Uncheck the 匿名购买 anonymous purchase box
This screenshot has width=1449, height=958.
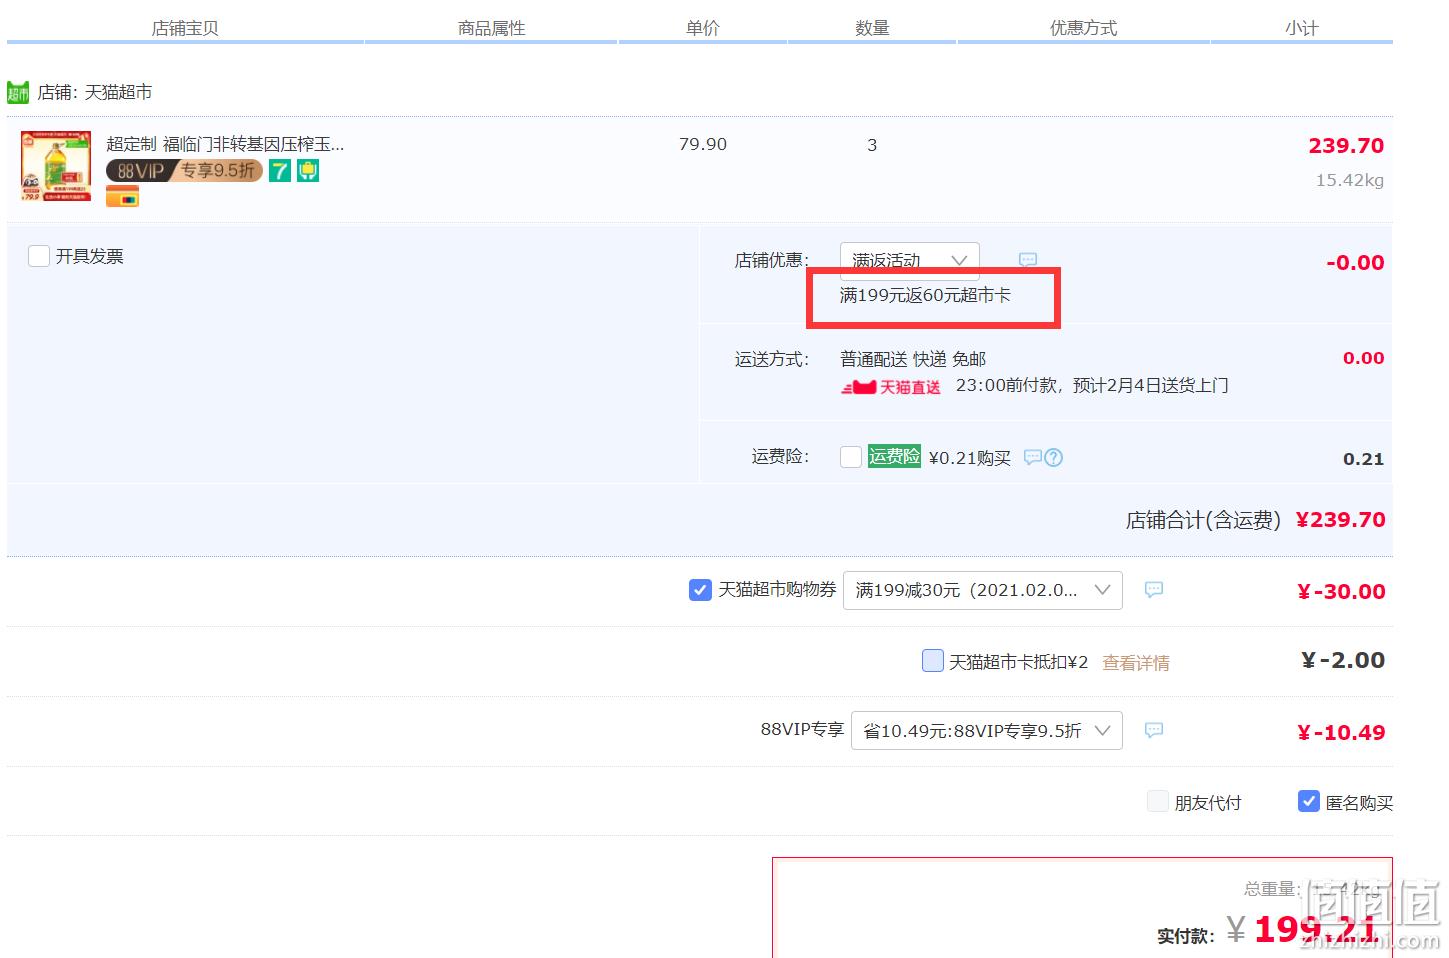tap(1309, 802)
